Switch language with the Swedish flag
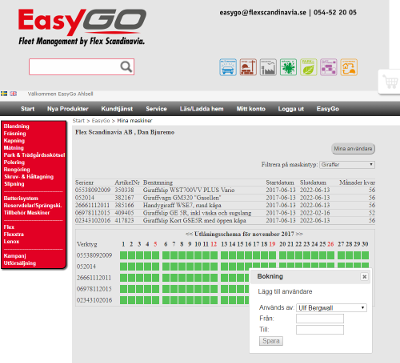This screenshot has width=400, height=363. 4,94
